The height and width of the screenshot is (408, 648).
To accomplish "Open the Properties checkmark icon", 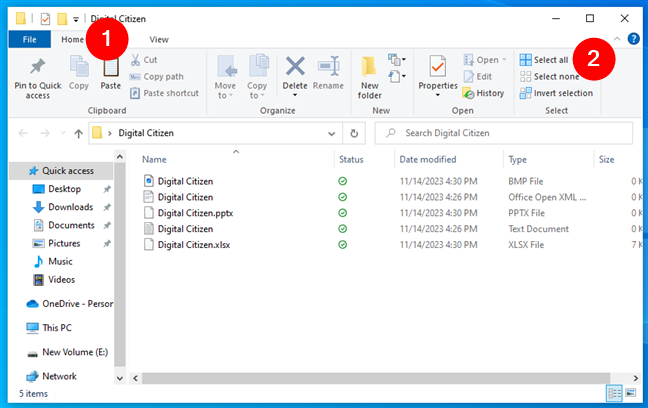I will pos(438,66).
